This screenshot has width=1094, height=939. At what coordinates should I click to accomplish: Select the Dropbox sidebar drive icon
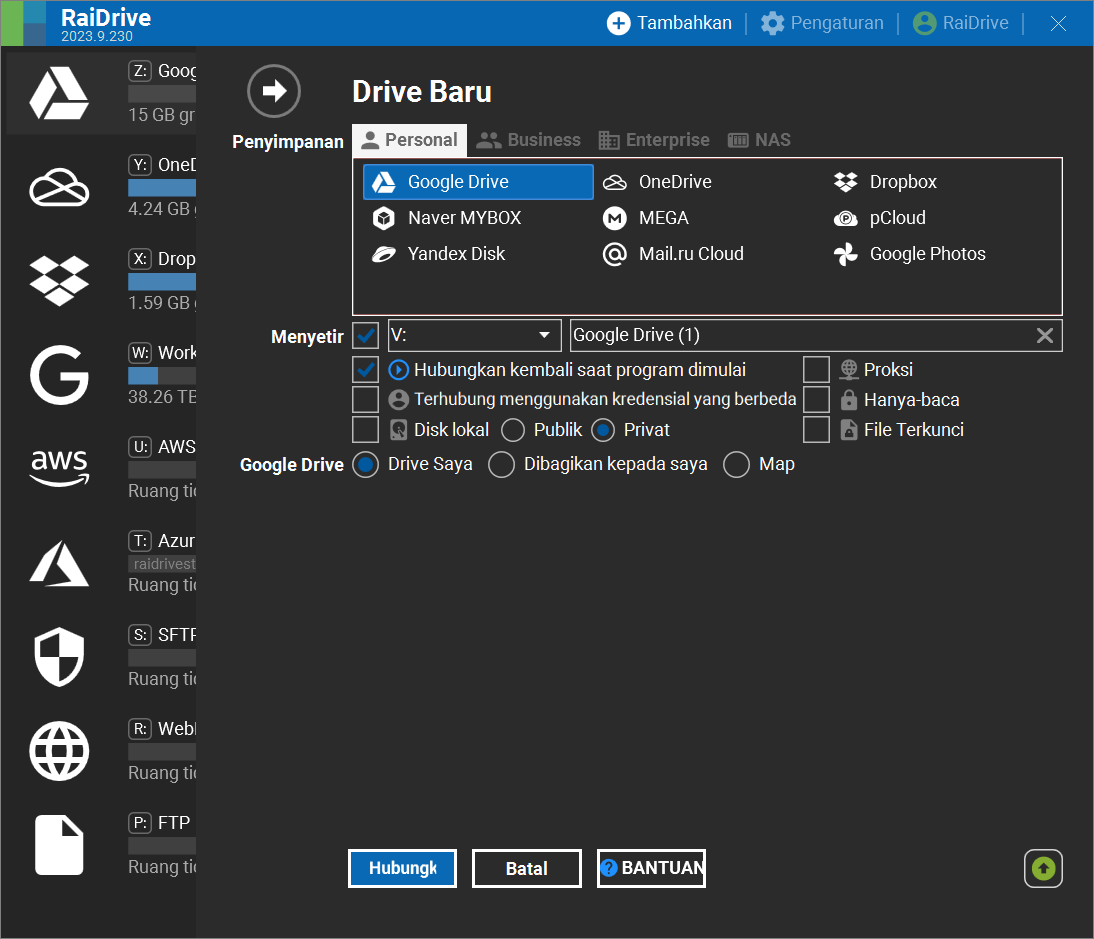coord(59,281)
